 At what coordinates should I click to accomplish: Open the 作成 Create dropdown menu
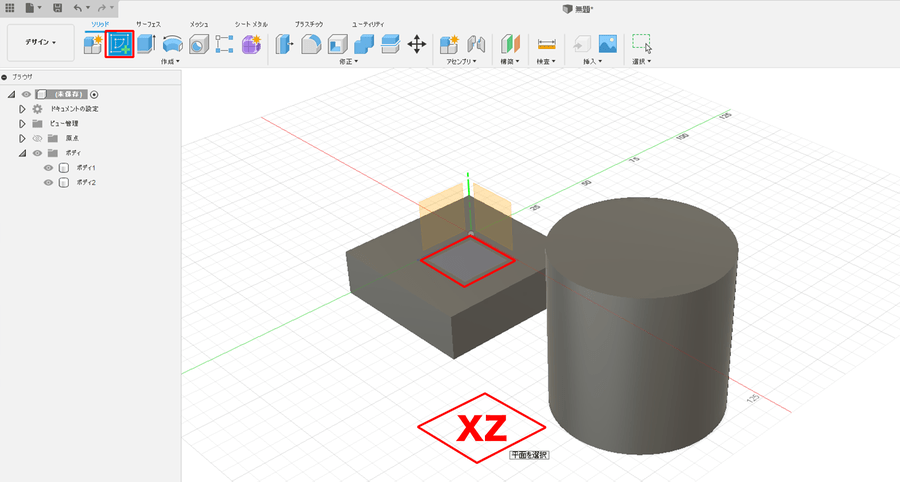point(170,61)
